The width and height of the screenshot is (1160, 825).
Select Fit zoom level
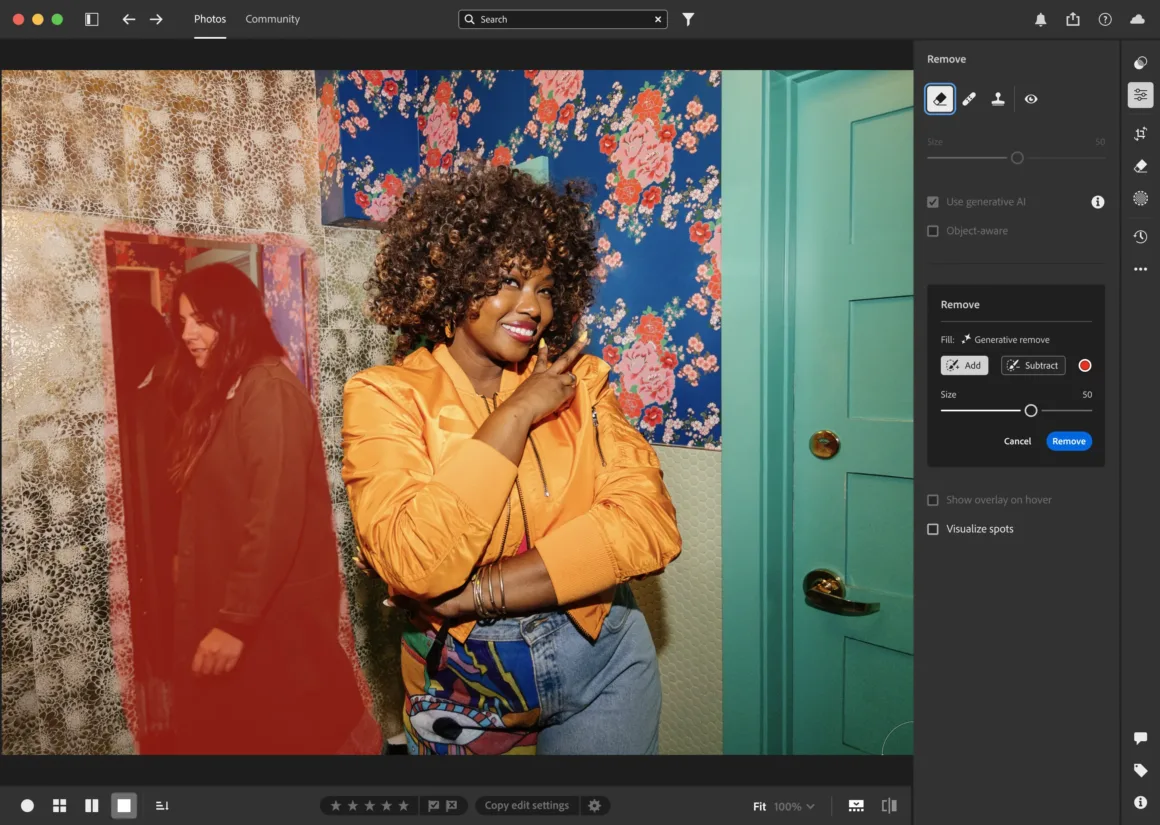(x=760, y=807)
